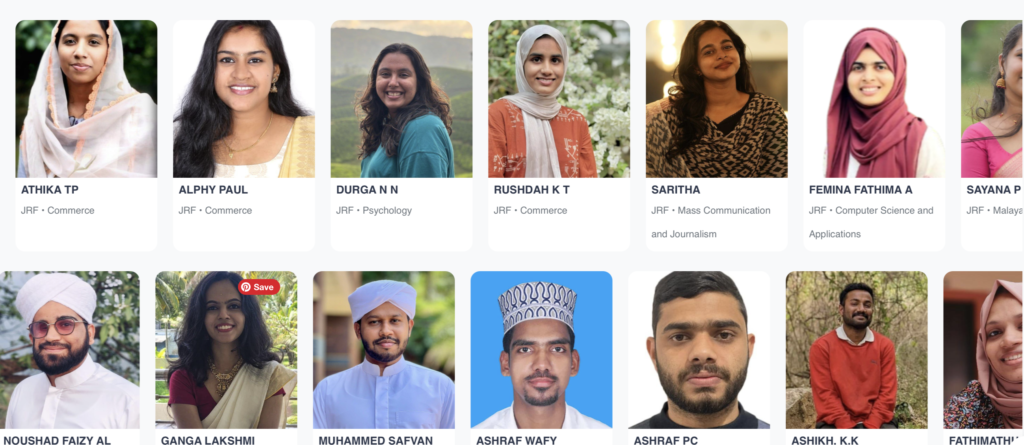The height and width of the screenshot is (445, 1024).
Task: Click the ATHIKA TP name heading
Action: [50, 190]
